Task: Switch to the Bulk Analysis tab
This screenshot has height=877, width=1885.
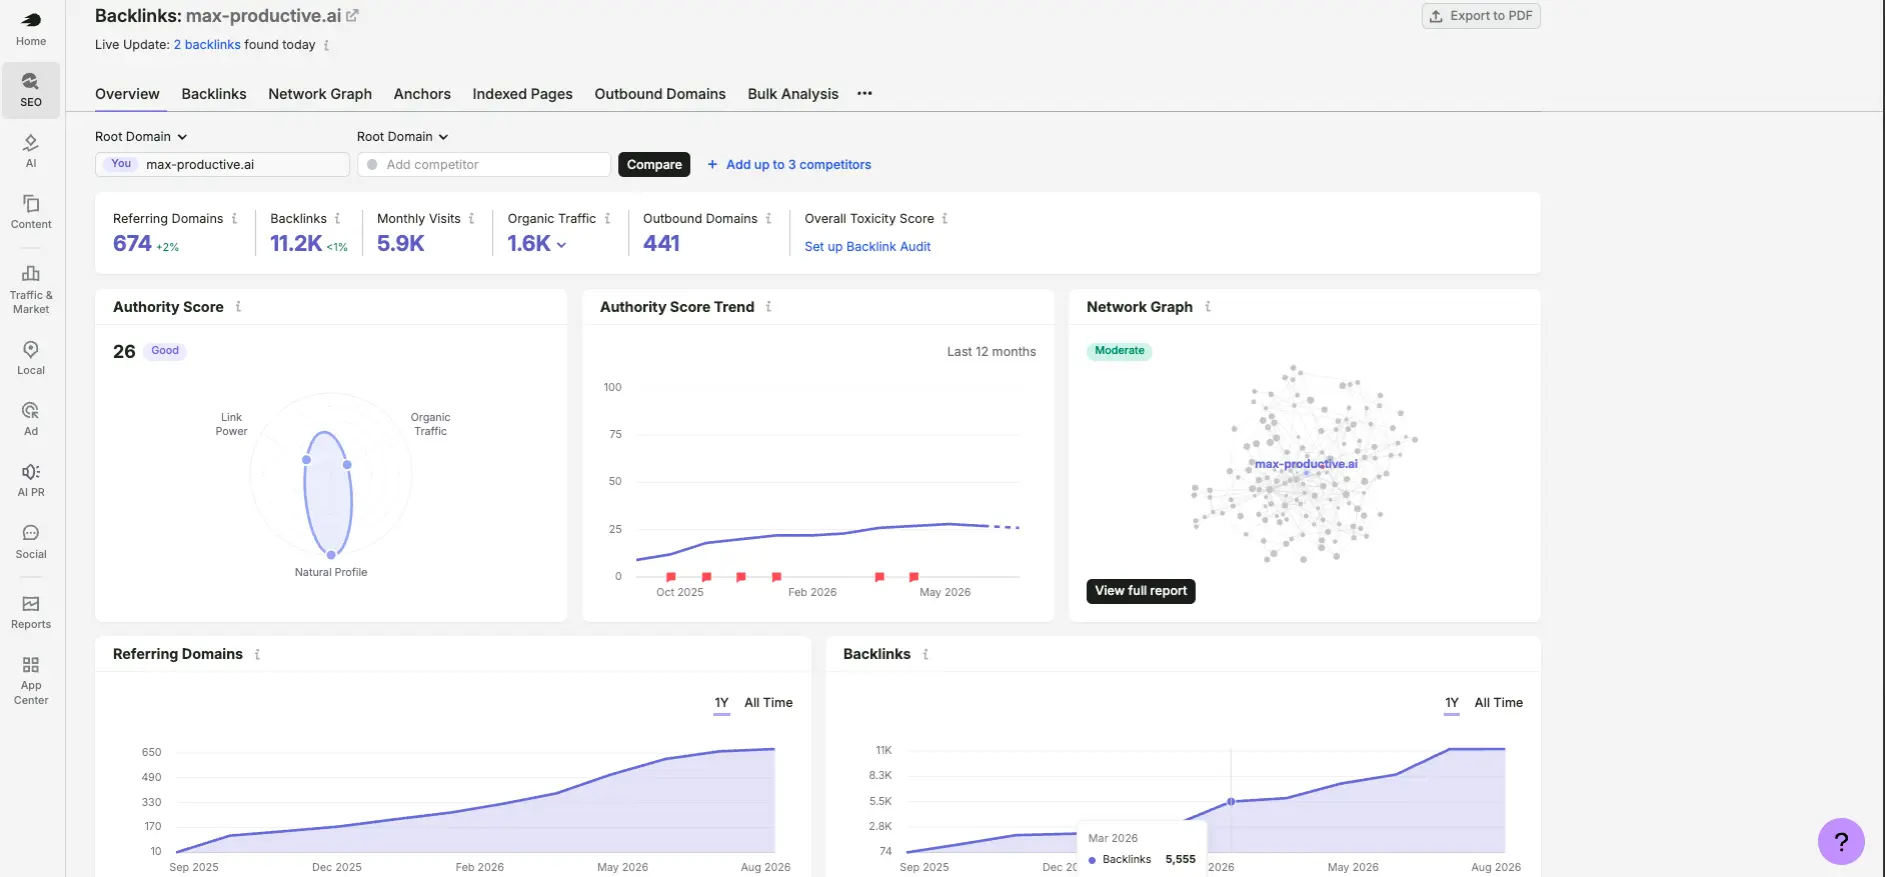Action: tap(793, 94)
